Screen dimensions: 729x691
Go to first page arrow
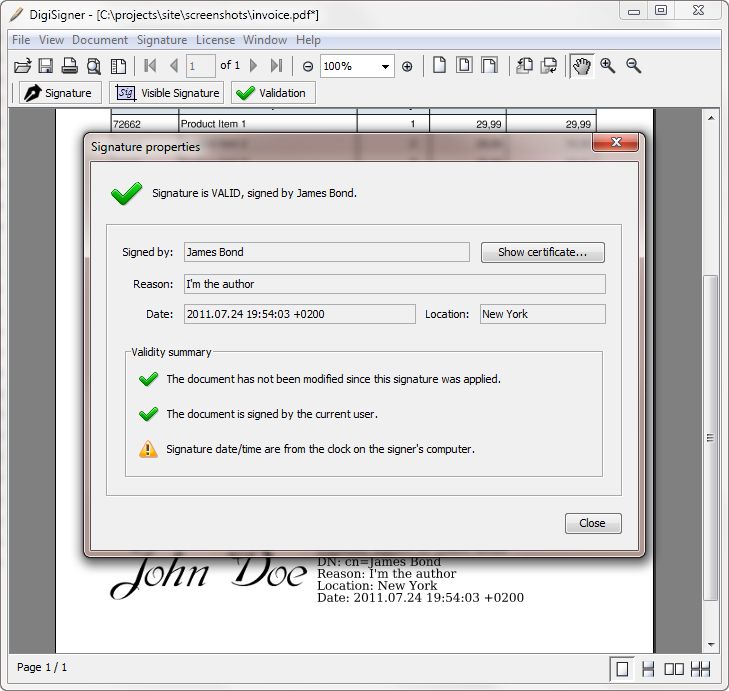[150, 66]
